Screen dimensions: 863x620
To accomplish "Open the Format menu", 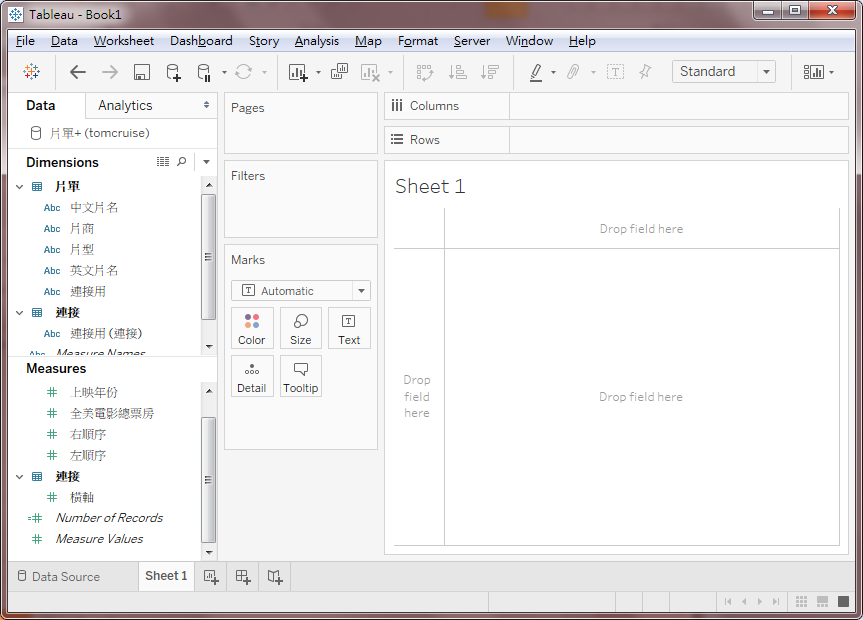I will pyautogui.click(x=418, y=41).
